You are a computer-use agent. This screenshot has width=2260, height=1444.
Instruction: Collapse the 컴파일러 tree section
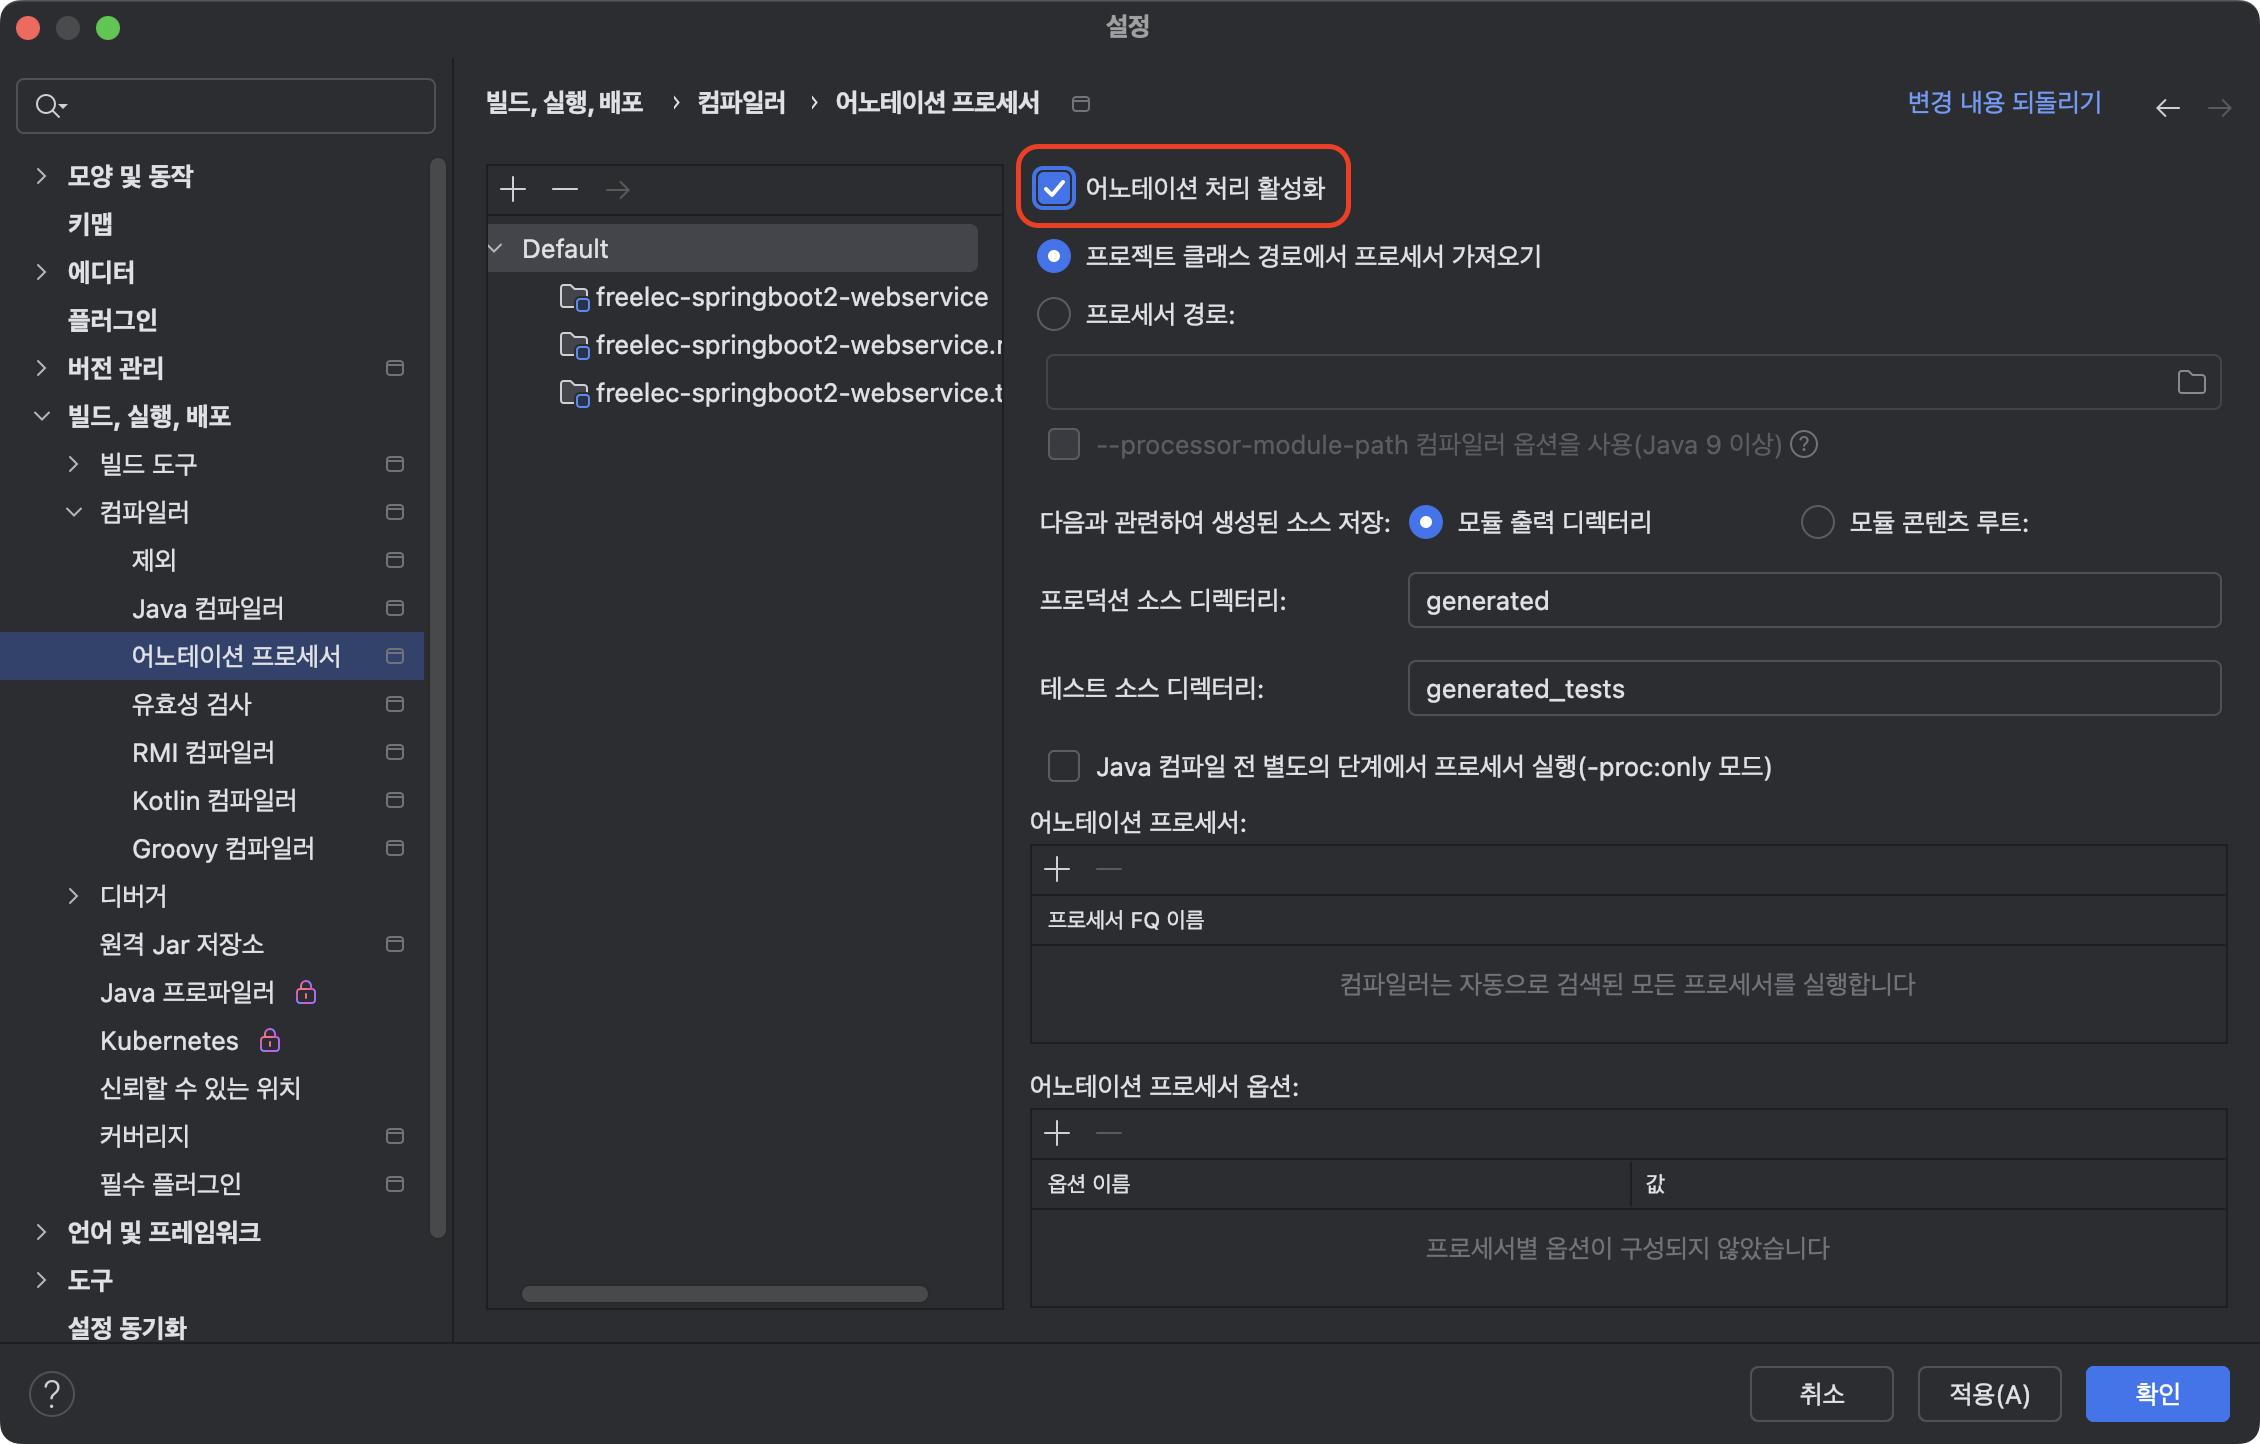tap(74, 512)
